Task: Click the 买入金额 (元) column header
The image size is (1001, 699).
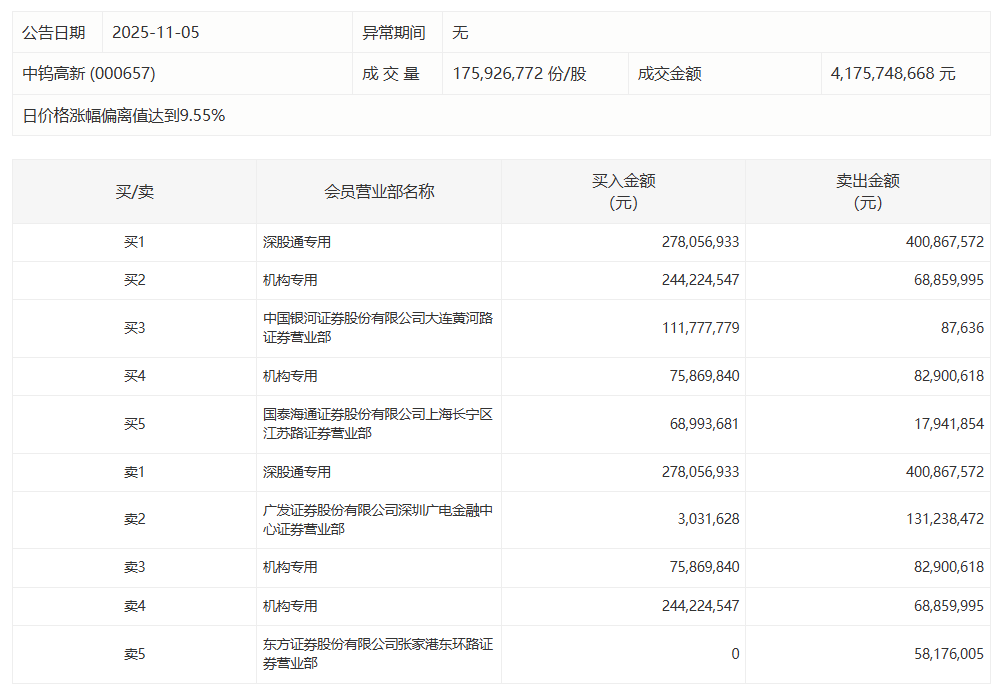Action: coord(623,192)
